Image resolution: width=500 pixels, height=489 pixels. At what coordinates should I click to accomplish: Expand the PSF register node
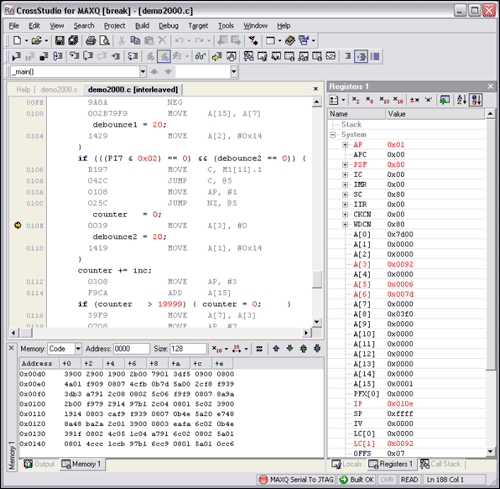pos(345,165)
